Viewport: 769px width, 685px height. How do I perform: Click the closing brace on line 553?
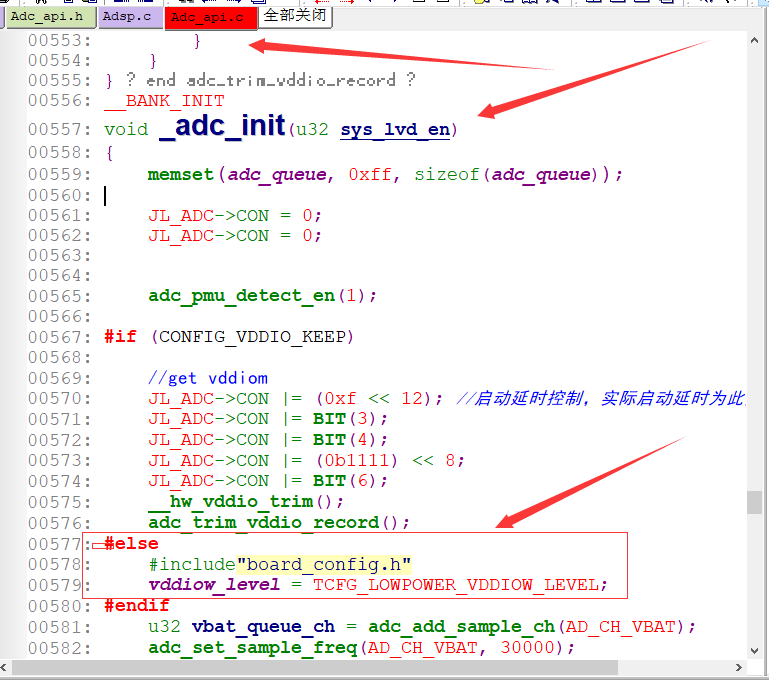click(197, 41)
